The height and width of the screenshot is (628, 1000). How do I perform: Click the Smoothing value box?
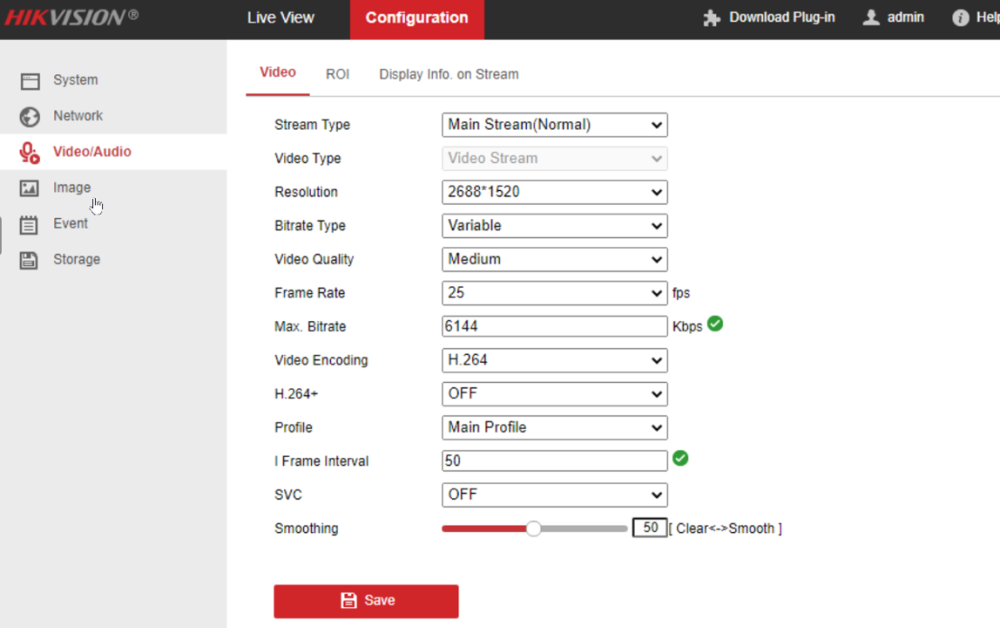(x=649, y=528)
